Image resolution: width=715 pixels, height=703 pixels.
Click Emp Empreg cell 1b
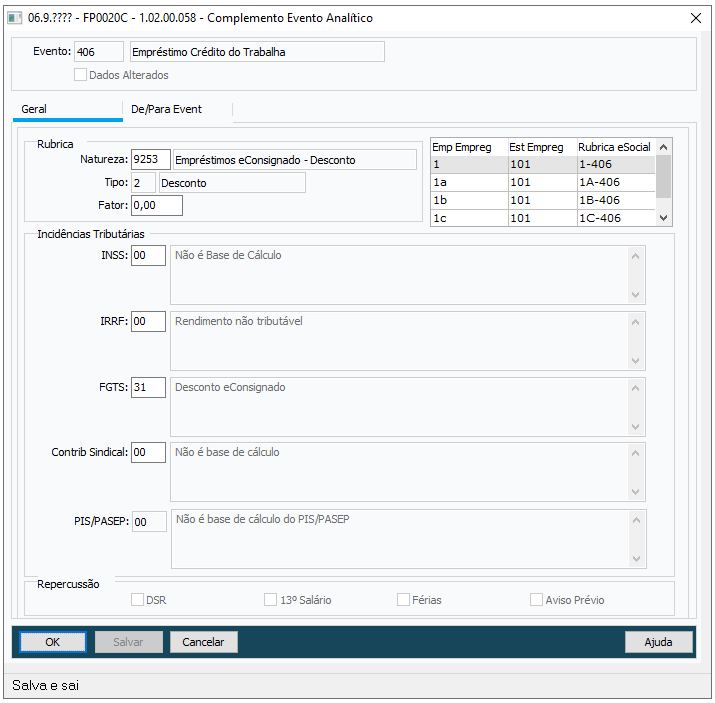tap(469, 200)
